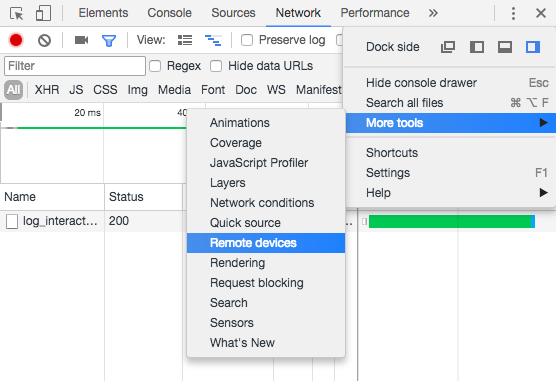
Task: Dock DevTools to the right
Action: [x=533, y=47]
